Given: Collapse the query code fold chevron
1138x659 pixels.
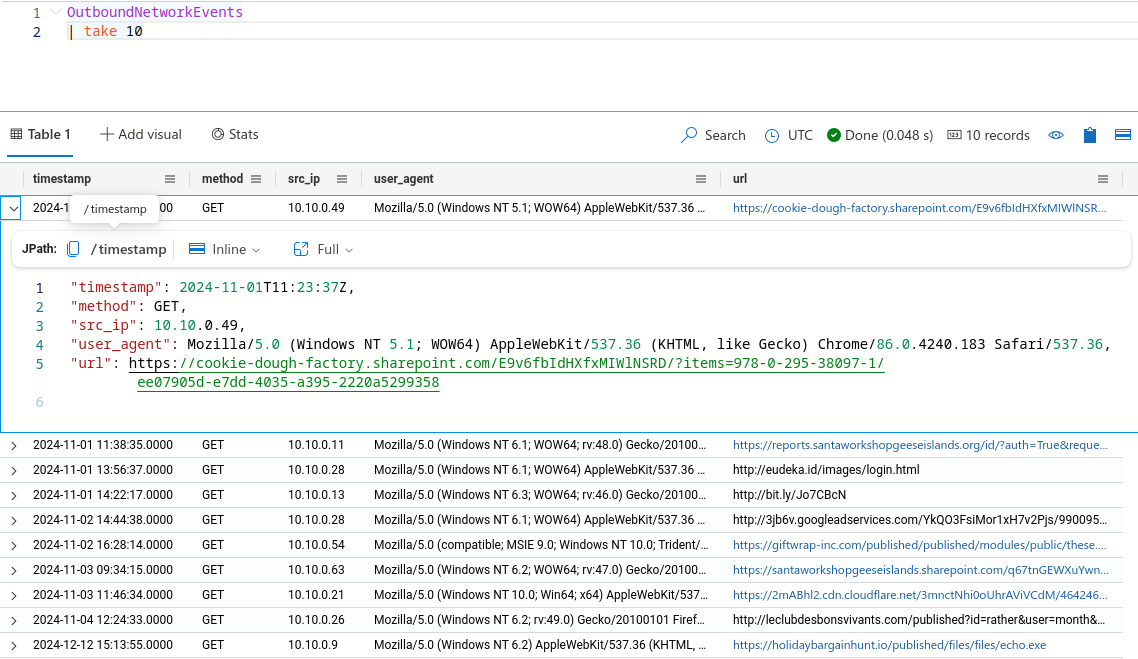Looking at the screenshot, I should point(56,13).
